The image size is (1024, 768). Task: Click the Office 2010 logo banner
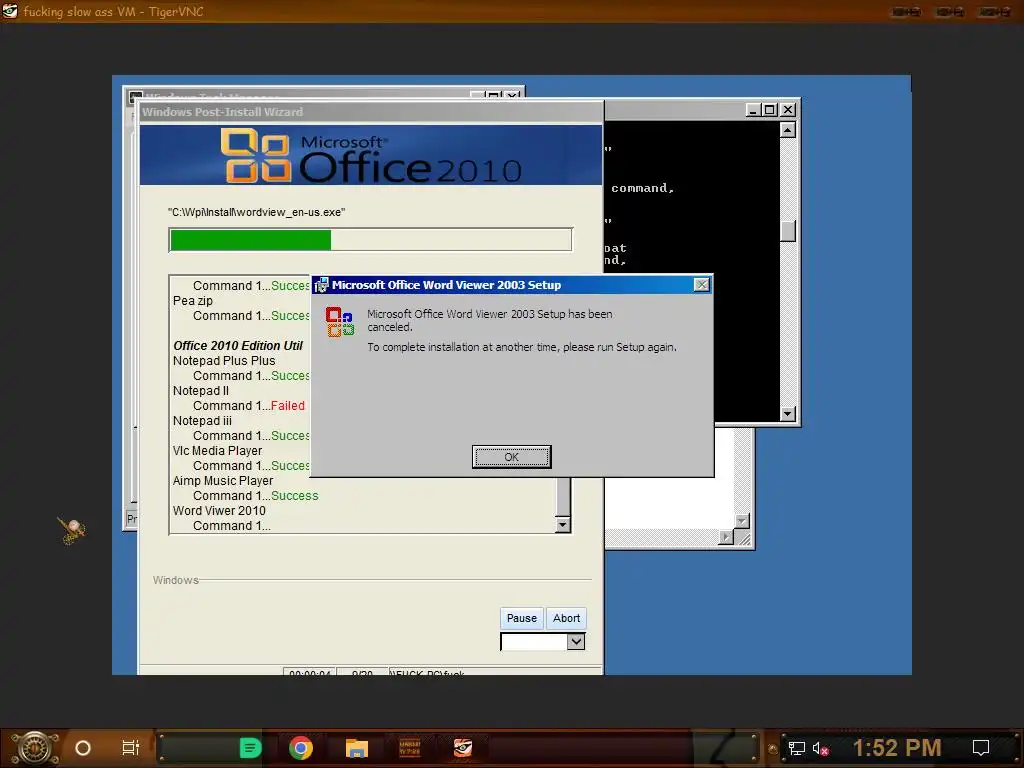tap(371, 155)
